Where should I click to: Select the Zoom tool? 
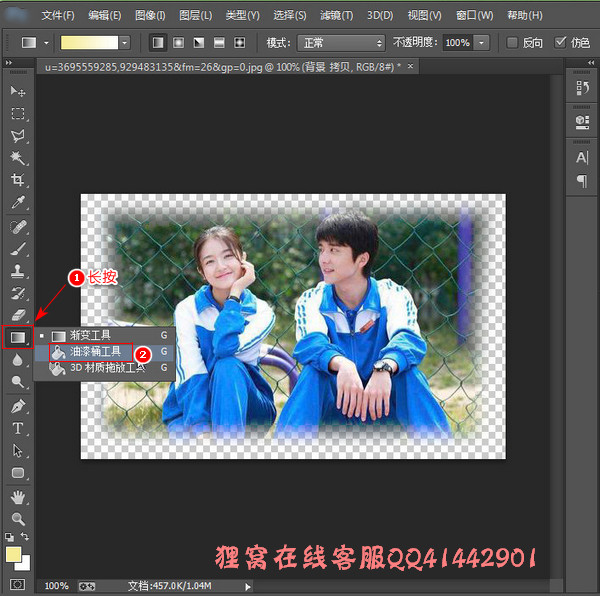17,519
